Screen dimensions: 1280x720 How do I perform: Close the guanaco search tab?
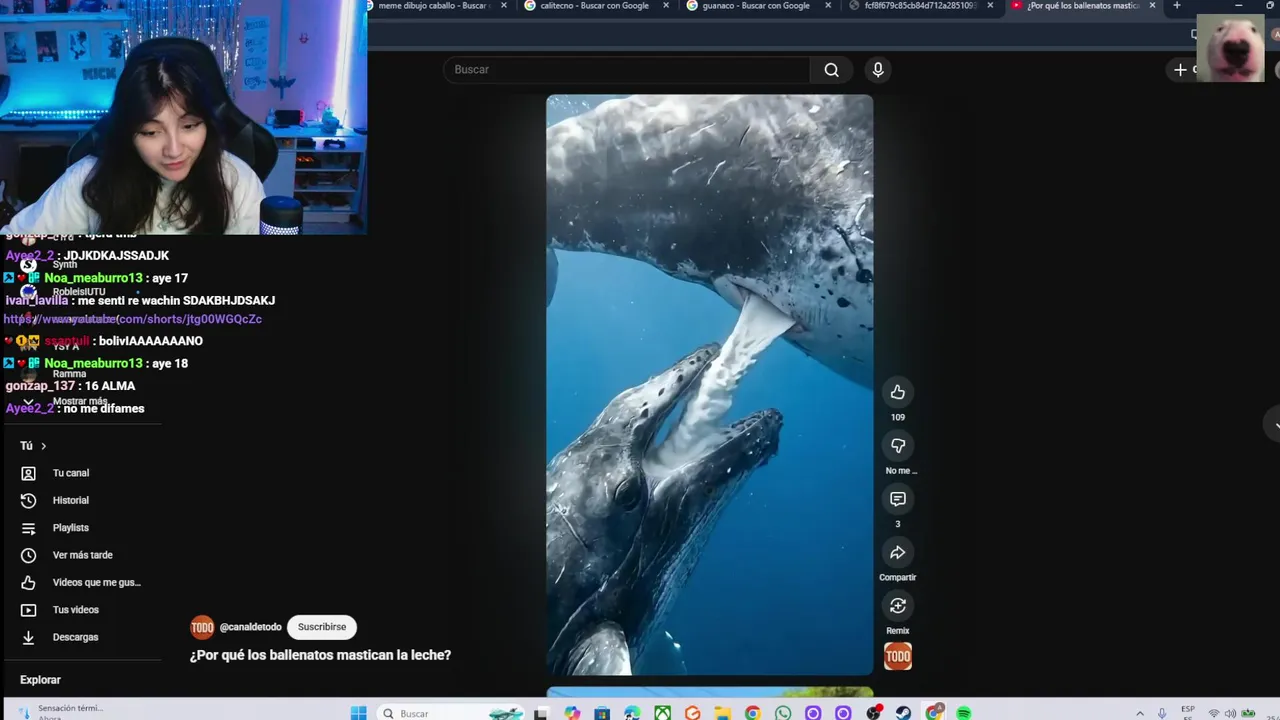click(x=828, y=6)
